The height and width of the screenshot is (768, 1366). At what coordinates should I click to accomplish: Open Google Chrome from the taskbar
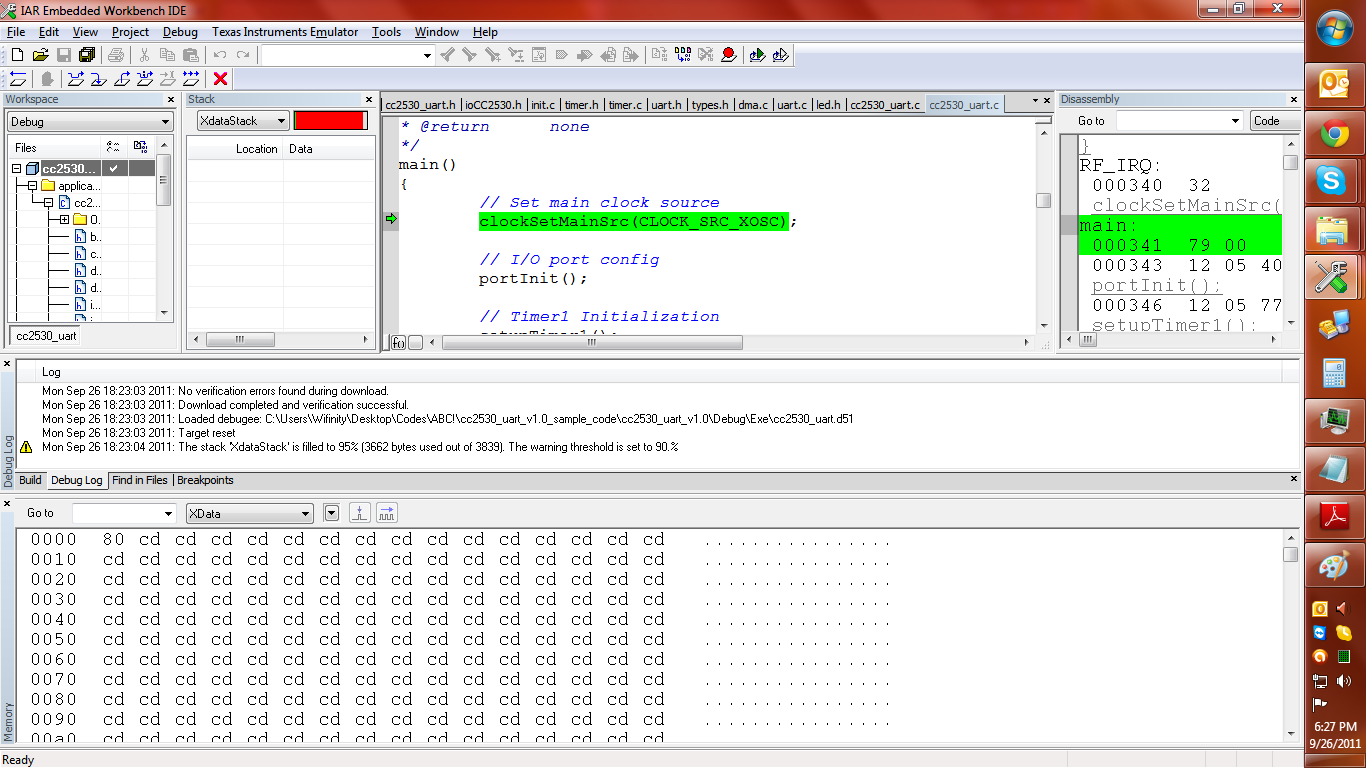click(1334, 133)
